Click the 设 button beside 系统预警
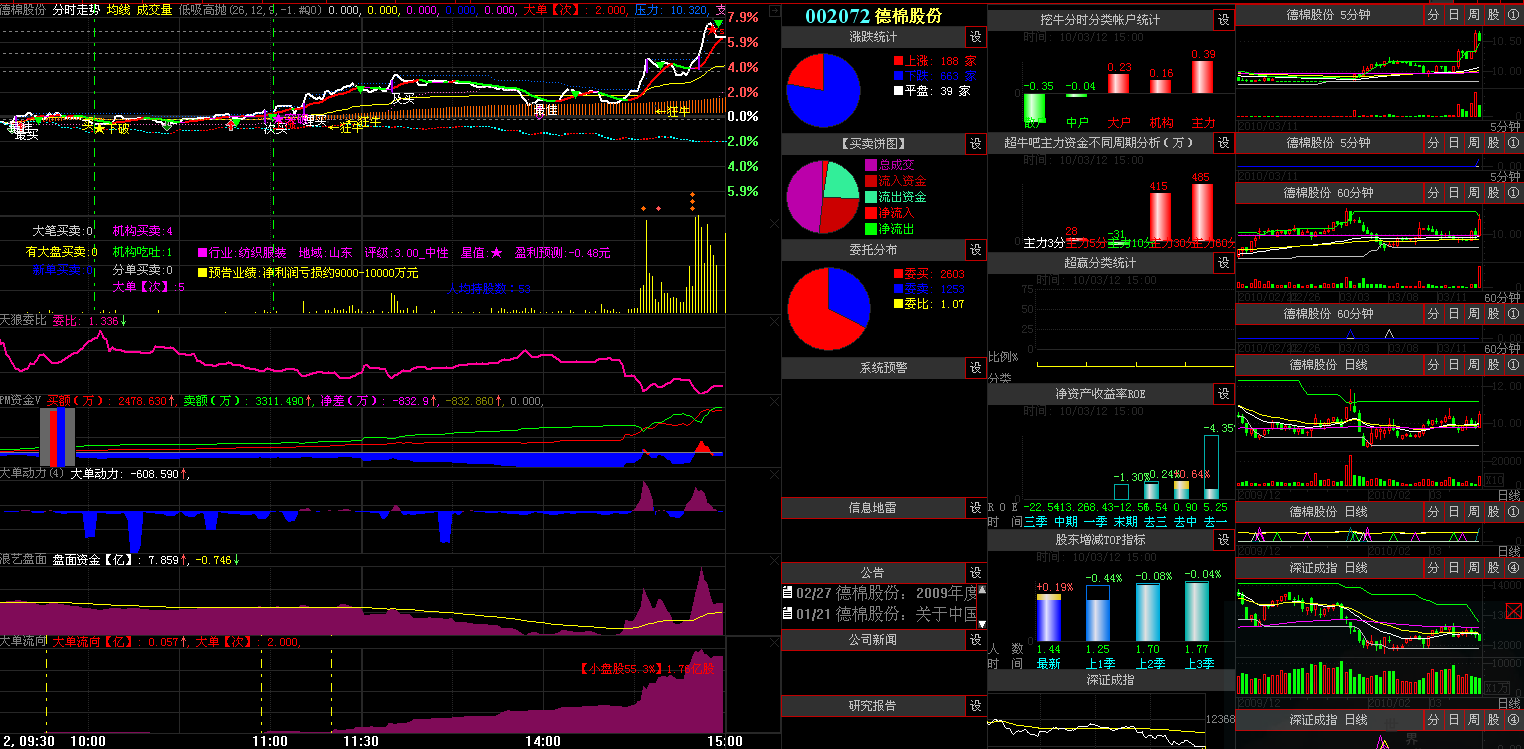The image size is (1524, 749). coord(976,368)
